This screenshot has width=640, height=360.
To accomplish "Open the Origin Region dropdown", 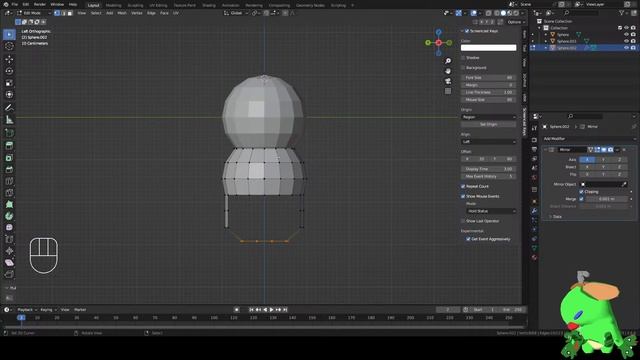I will coord(489,117).
